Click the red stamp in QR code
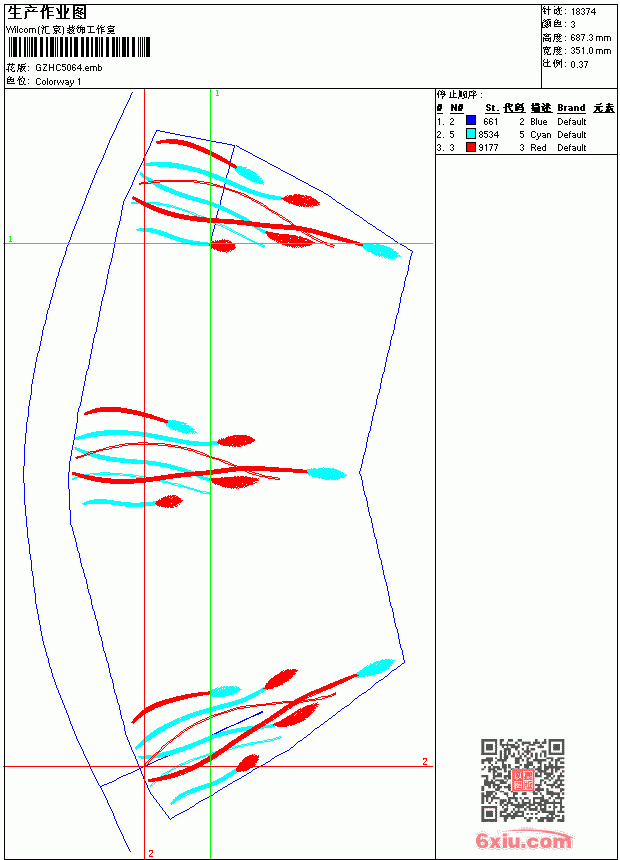The image size is (620, 860). click(522, 780)
